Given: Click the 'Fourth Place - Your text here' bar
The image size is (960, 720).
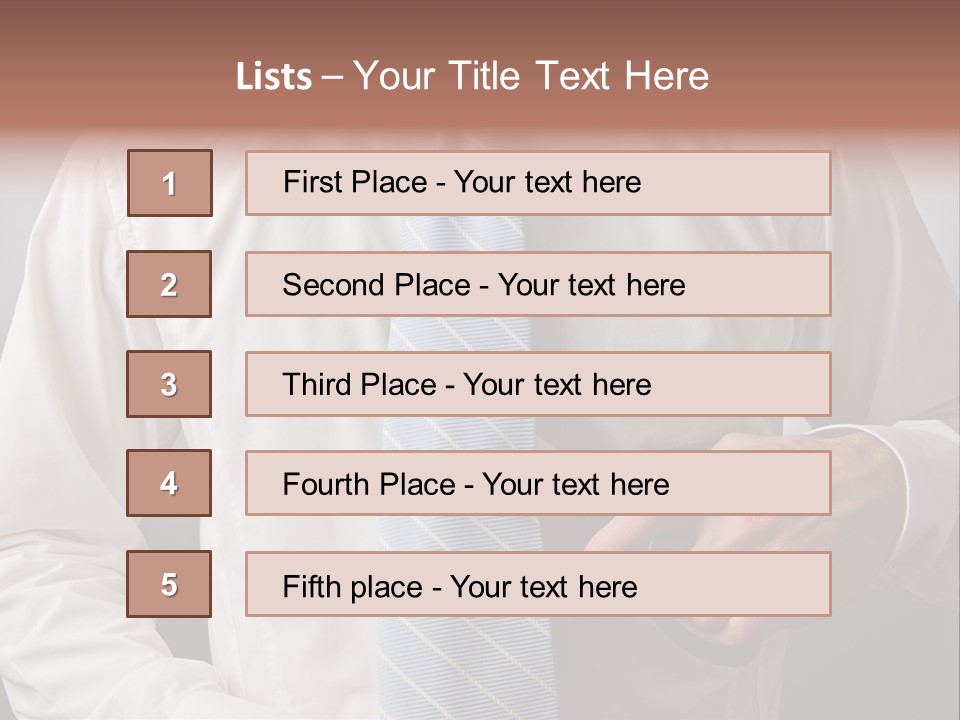Looking at the screenshot, I should point(538,484).
